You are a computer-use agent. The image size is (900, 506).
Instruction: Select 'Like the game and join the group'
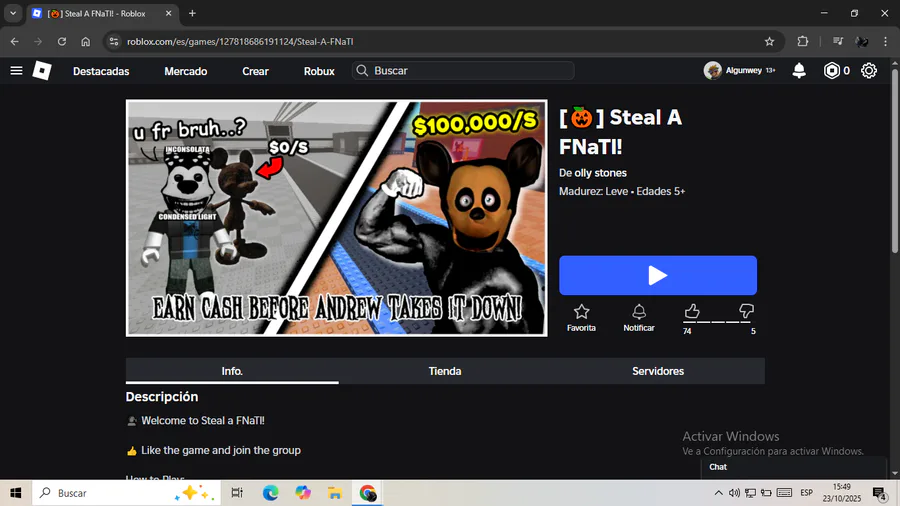click(221, 450)
